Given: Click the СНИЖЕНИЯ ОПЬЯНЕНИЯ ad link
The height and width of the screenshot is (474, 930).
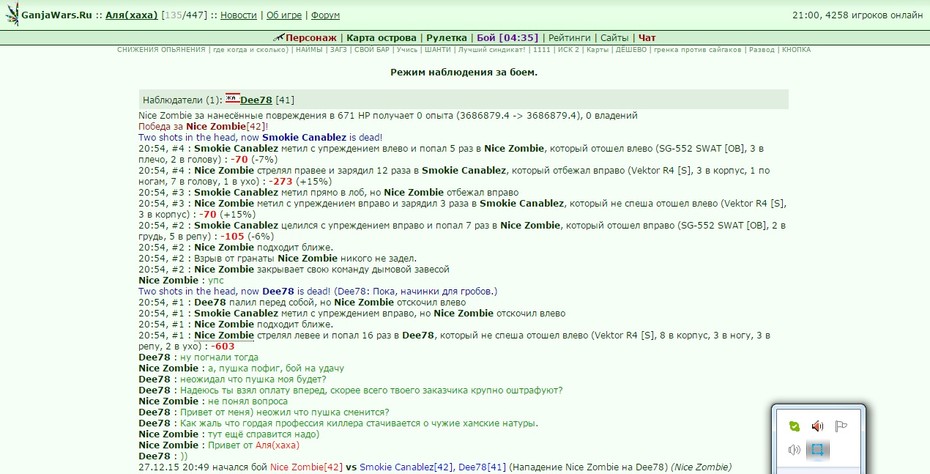Looking at the screenshot, I should click(x=161, y=50).
